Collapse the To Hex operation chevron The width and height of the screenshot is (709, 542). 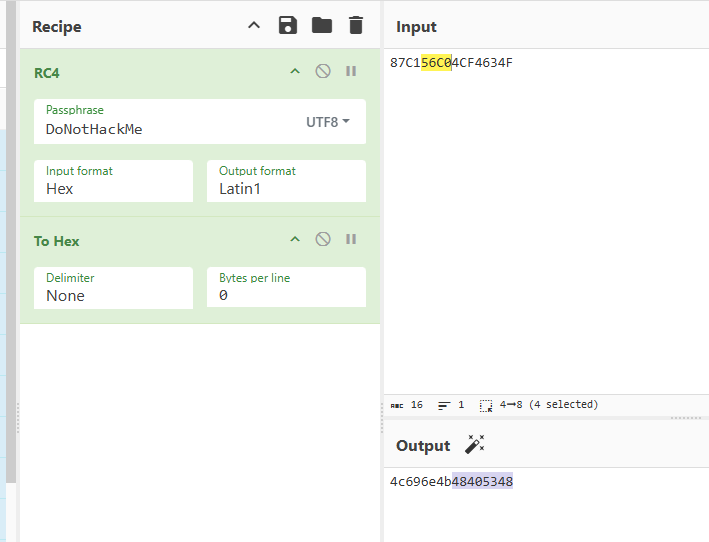coord(295,240)
